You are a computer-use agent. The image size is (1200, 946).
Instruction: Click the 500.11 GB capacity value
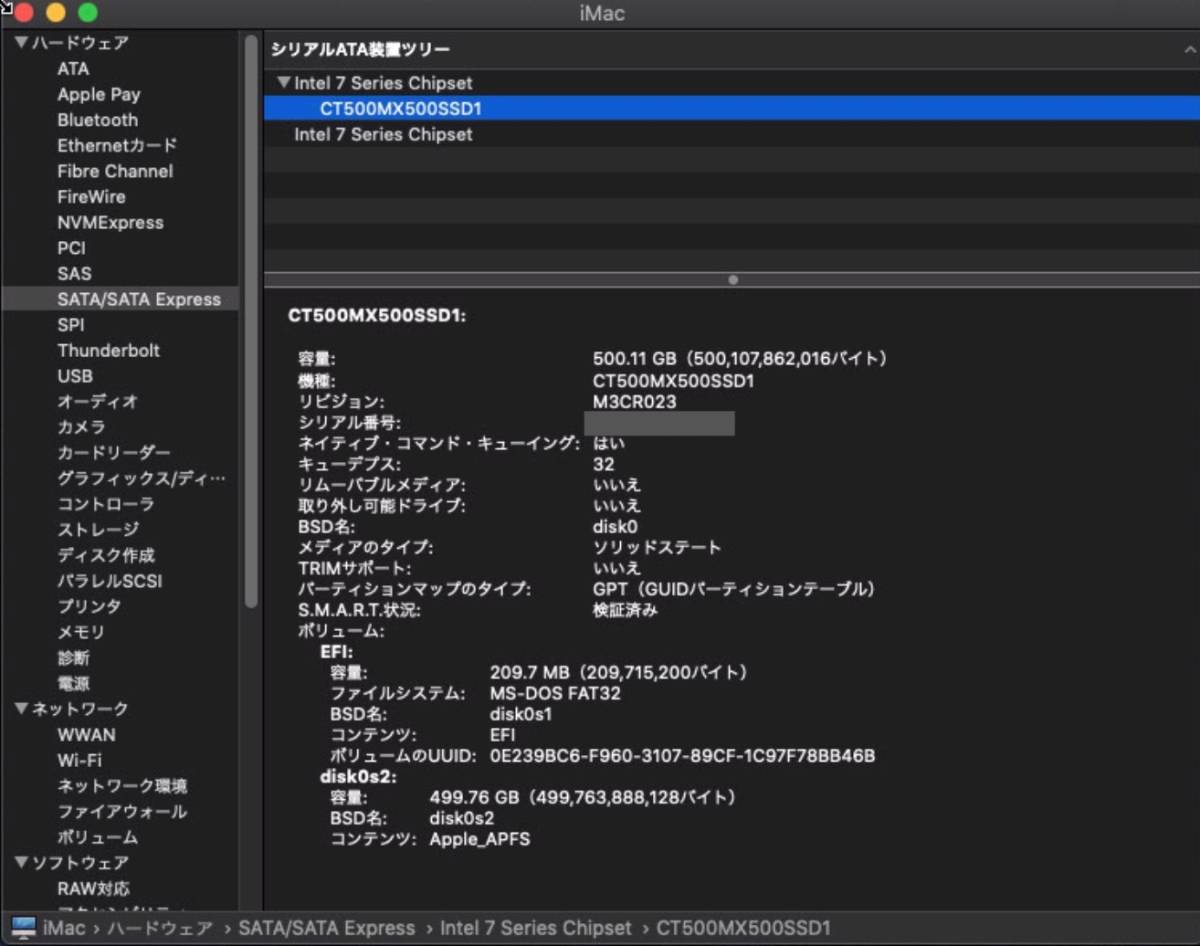pos(740,358)
